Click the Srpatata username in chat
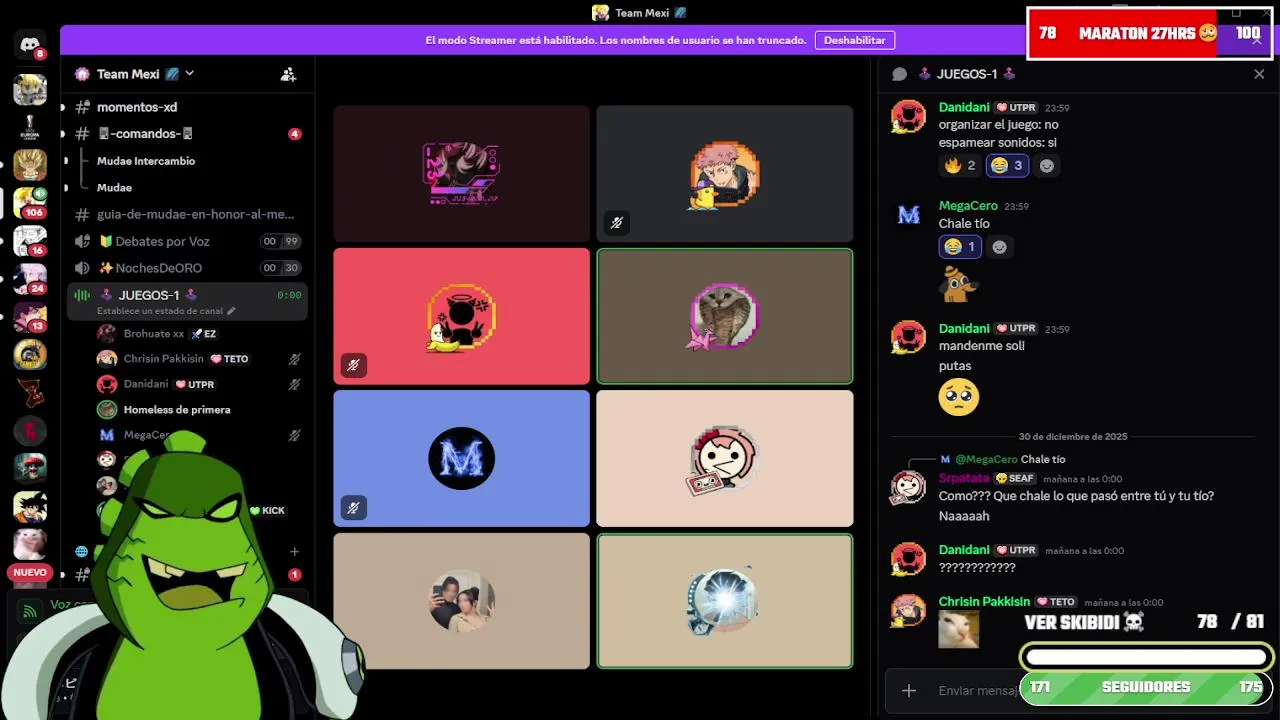 964,478
